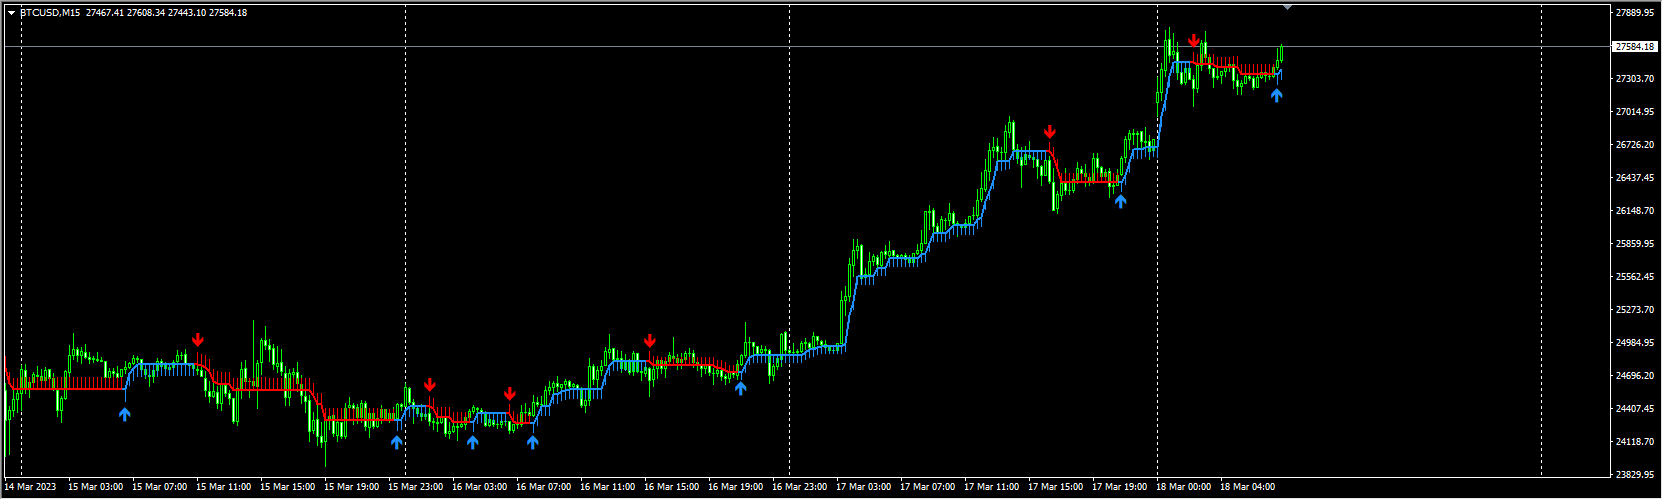The height and width of the screenshot is (500, 1663).
Task: Click the 27014.95 price axis label
Action: 1633,112
